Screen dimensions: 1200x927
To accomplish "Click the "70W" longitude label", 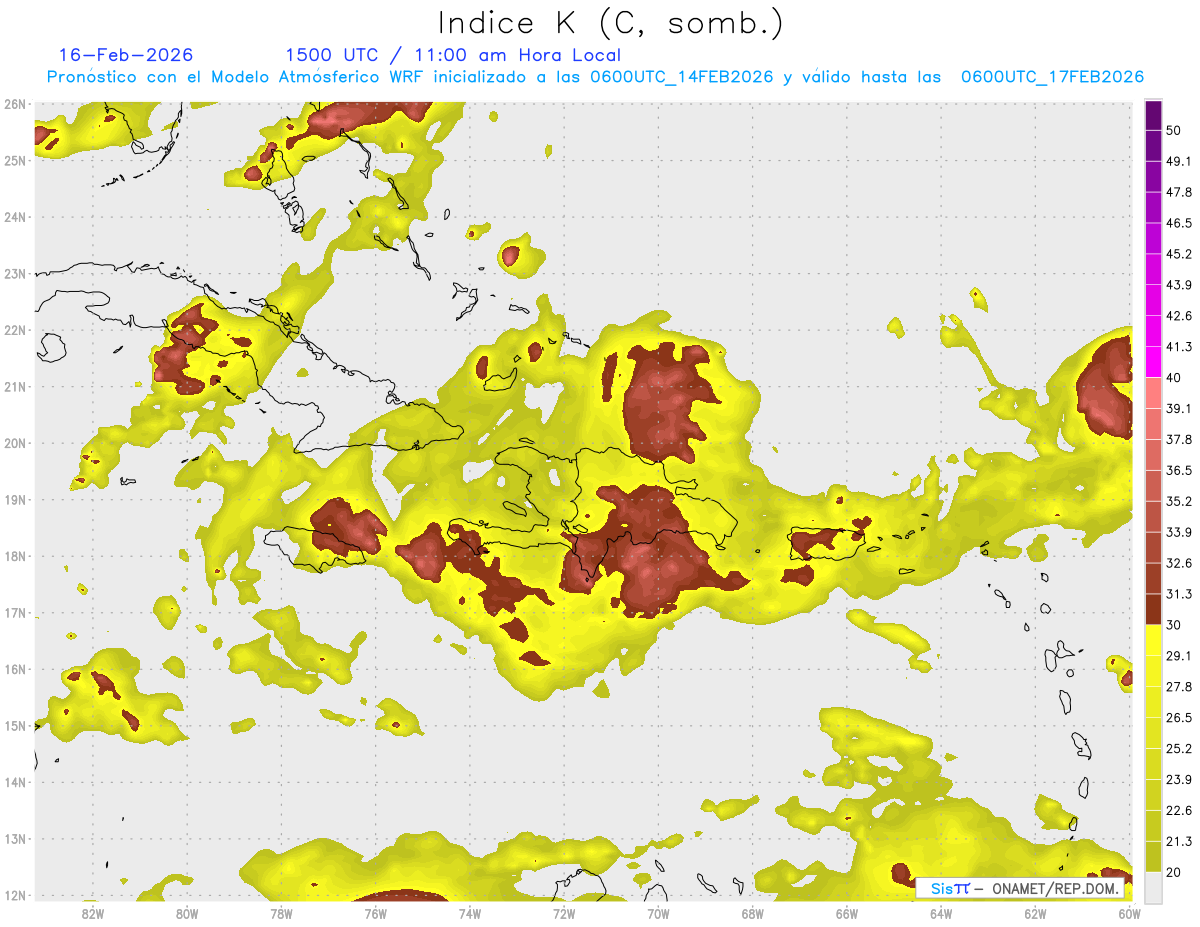I will click(x=658, y=913).
